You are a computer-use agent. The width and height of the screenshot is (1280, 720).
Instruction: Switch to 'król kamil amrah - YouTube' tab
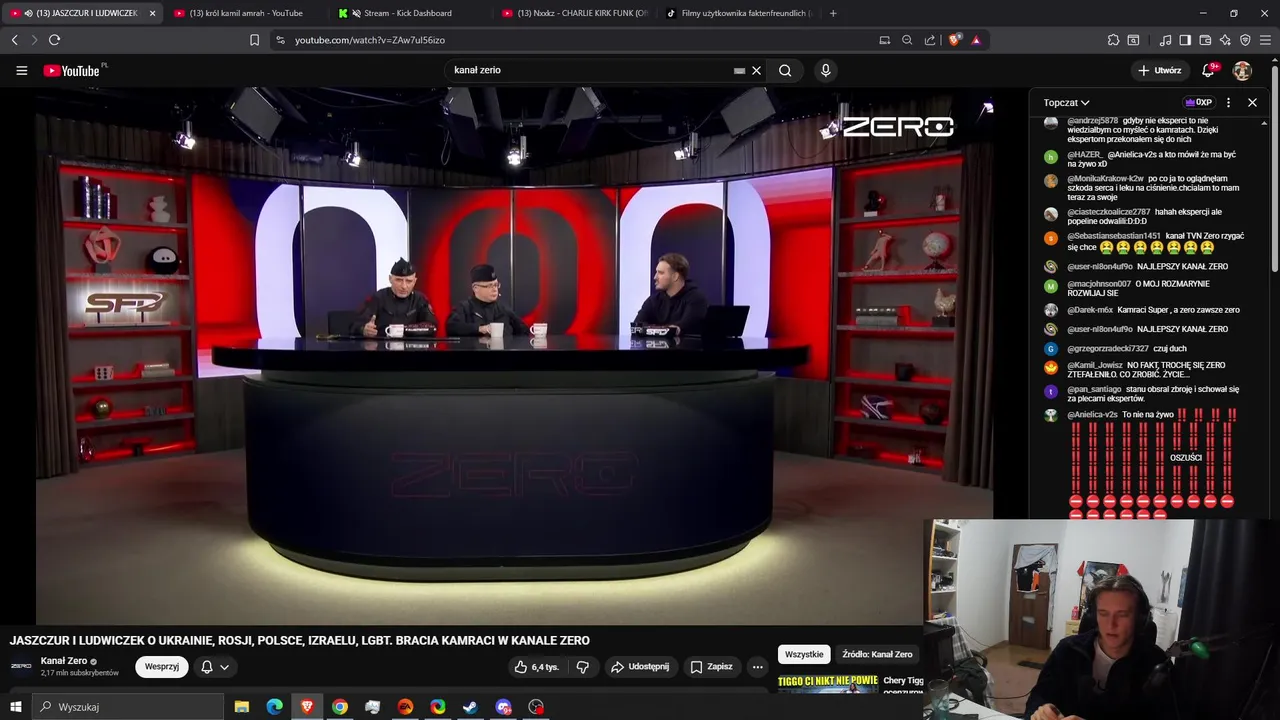coord(245,13)
